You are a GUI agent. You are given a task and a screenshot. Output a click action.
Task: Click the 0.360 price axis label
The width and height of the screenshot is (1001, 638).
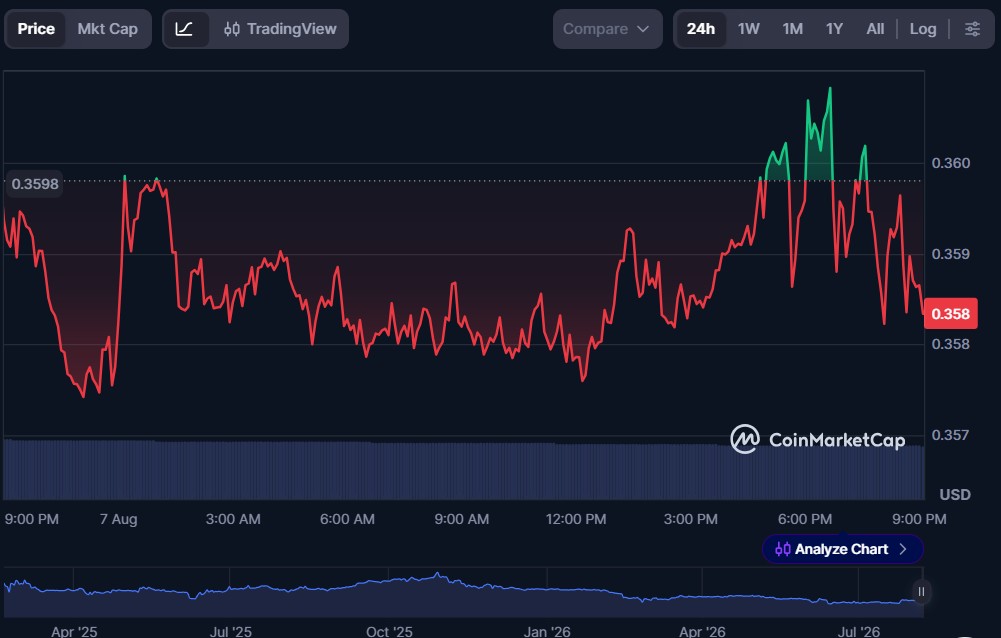point(951,163)
